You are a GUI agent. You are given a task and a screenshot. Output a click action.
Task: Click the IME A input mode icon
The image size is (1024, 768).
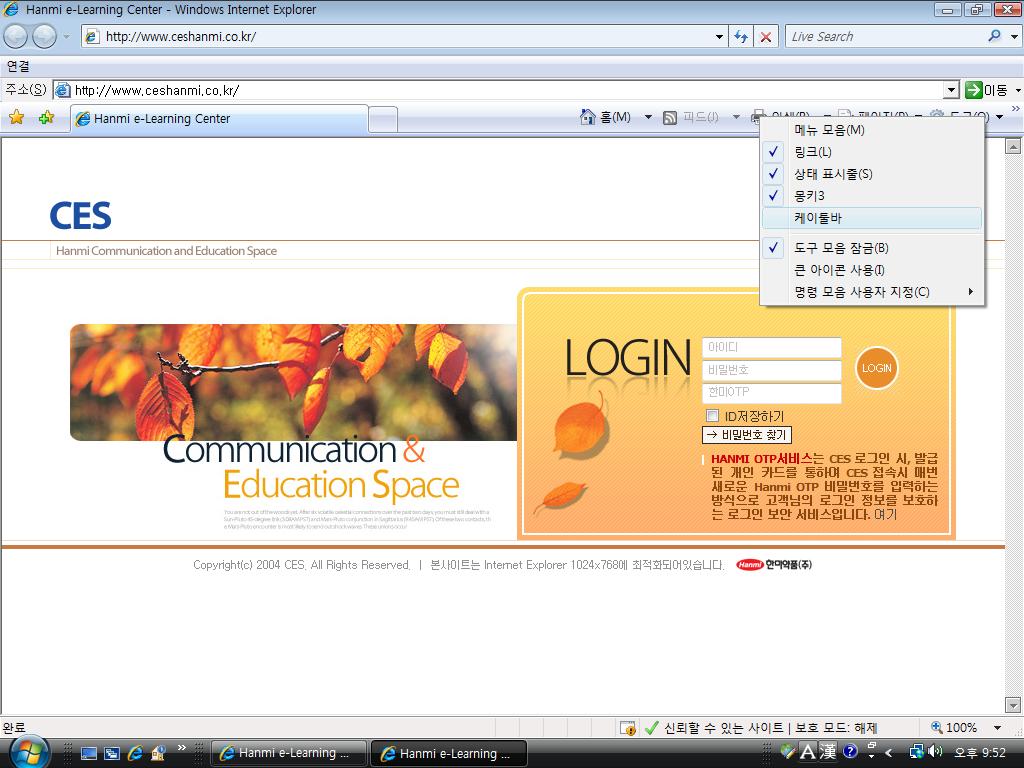(x=808, y=752)
